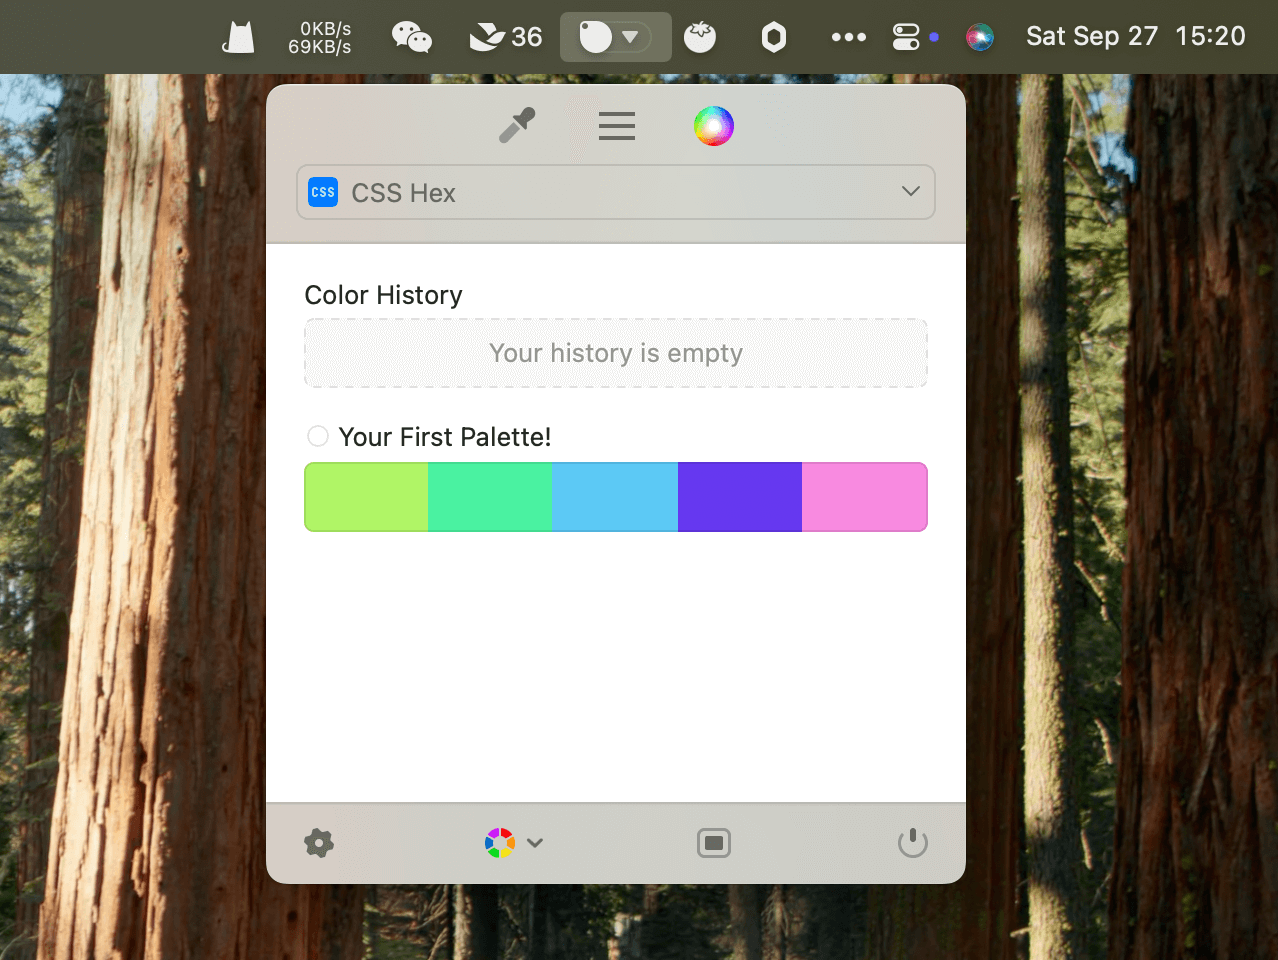Open WeChat from the menu bar

[x=411, y=38]
